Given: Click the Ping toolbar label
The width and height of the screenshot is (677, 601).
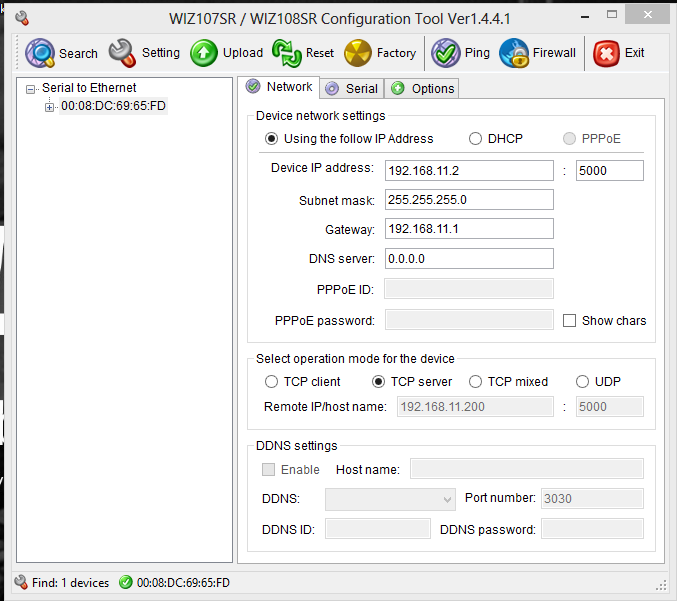Looking at the screenshot, I should (477, 53).
